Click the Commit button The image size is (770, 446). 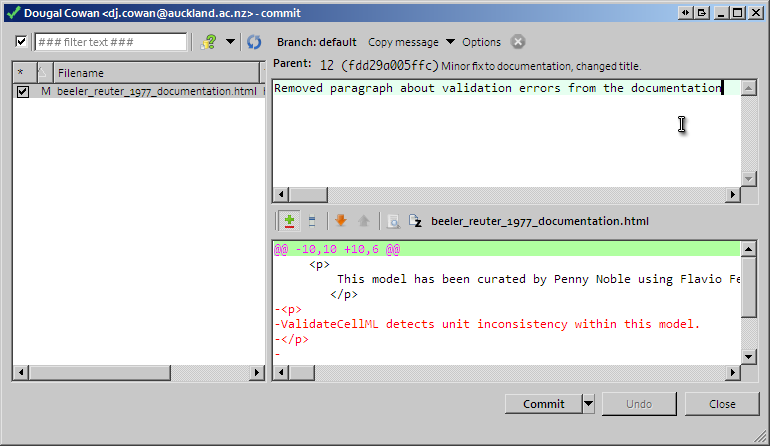544,404
